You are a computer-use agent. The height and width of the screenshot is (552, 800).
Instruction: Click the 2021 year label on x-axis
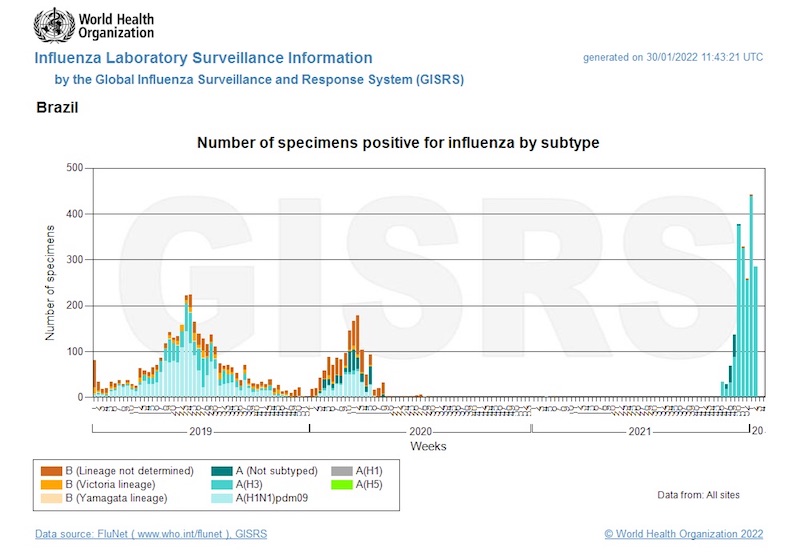point(640,432)
